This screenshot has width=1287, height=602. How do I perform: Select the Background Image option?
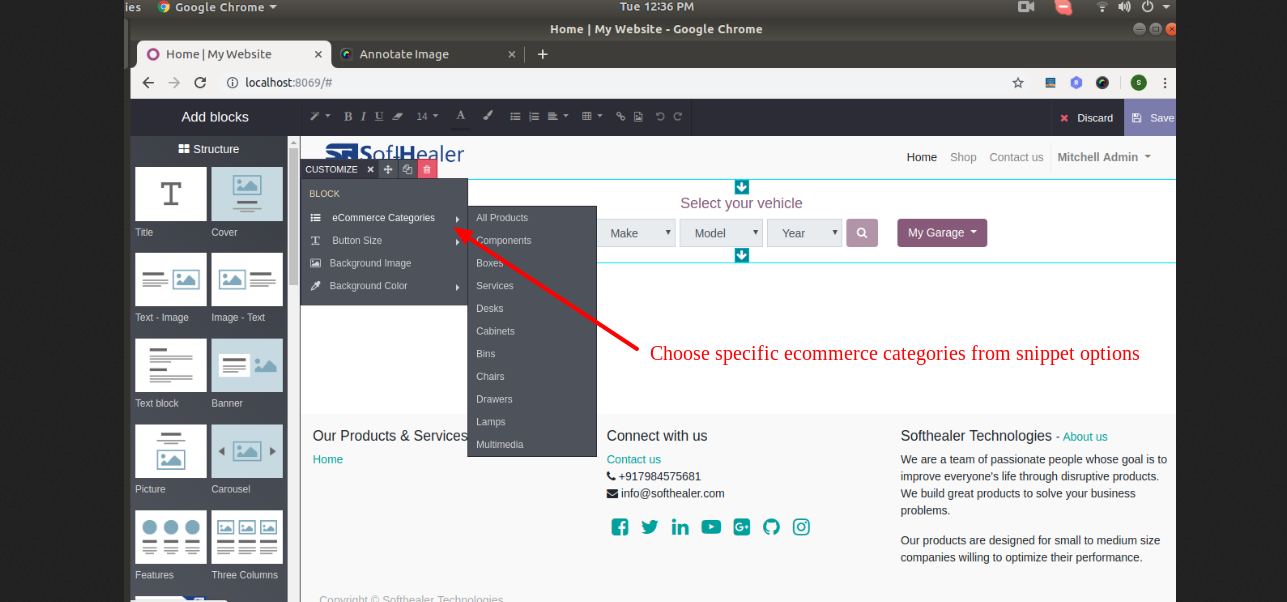(384, 263)
